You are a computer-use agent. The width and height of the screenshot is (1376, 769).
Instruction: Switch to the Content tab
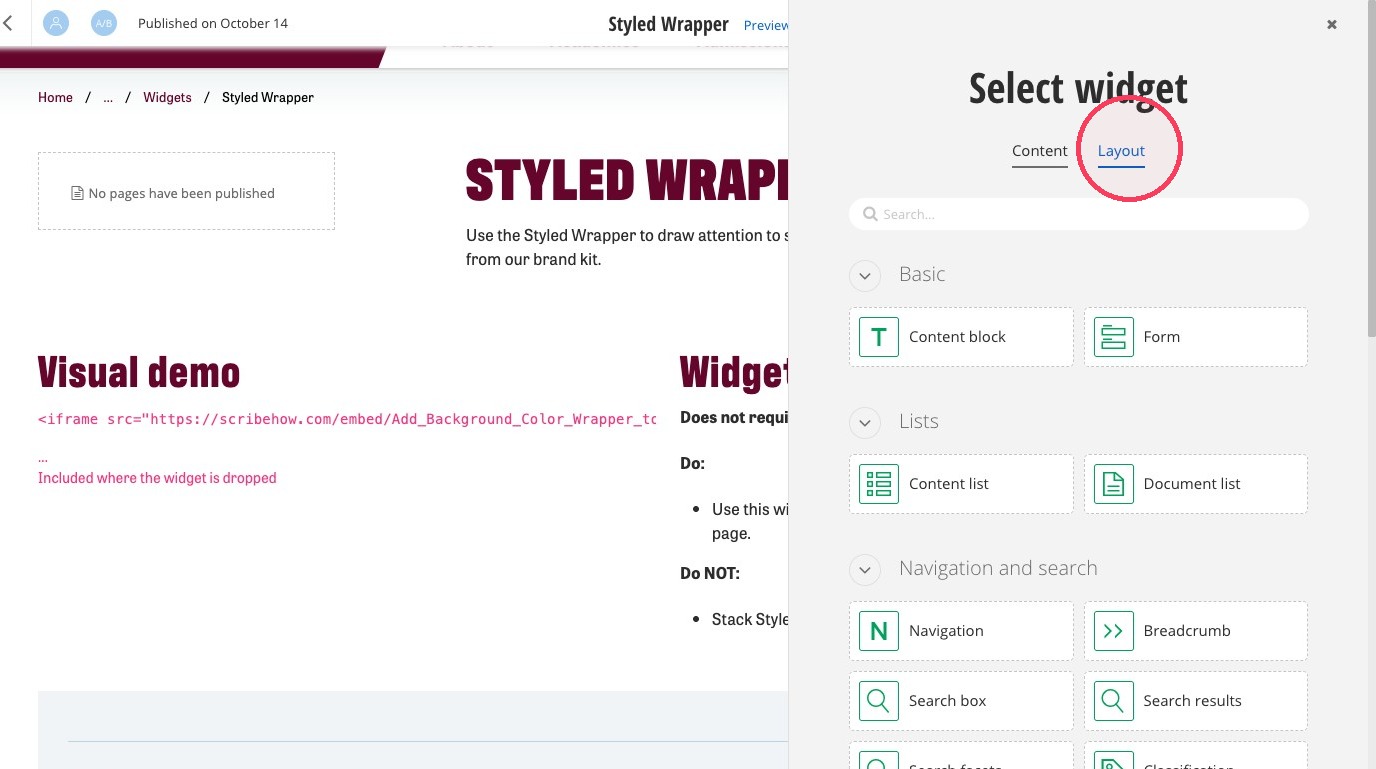click(x=1040, y=151)
